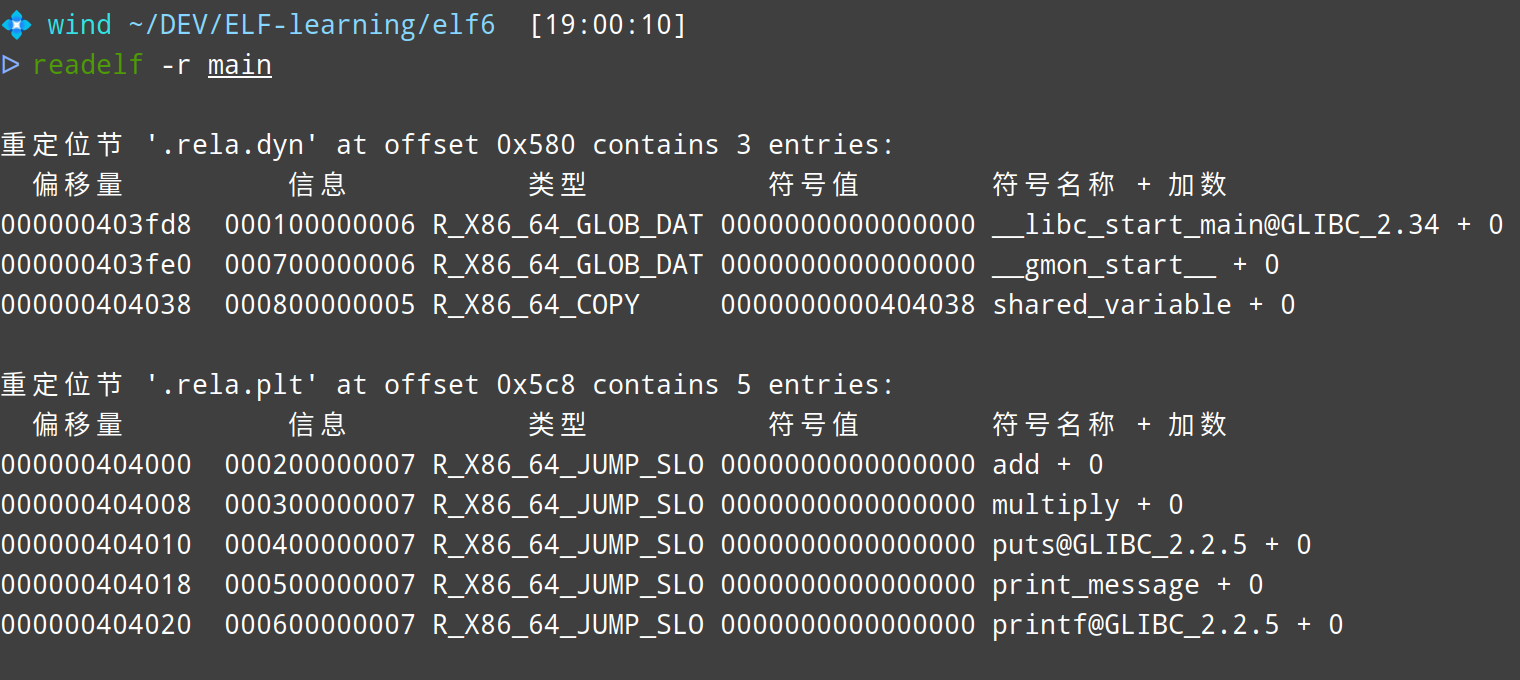Click the add symbol in .rela.plt
The height and width of the screenshot is (680, 1520).
[1016, 465]
